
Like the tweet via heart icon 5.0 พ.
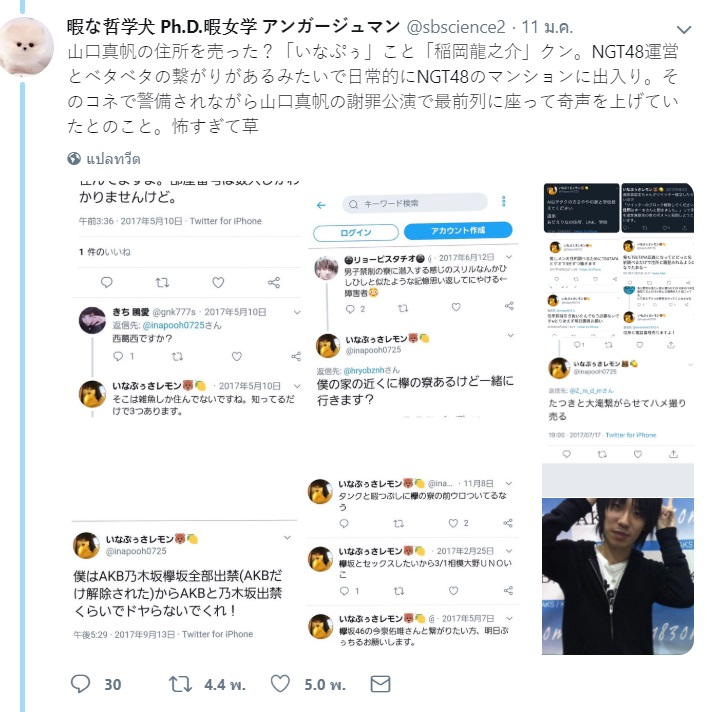[280, 684]
